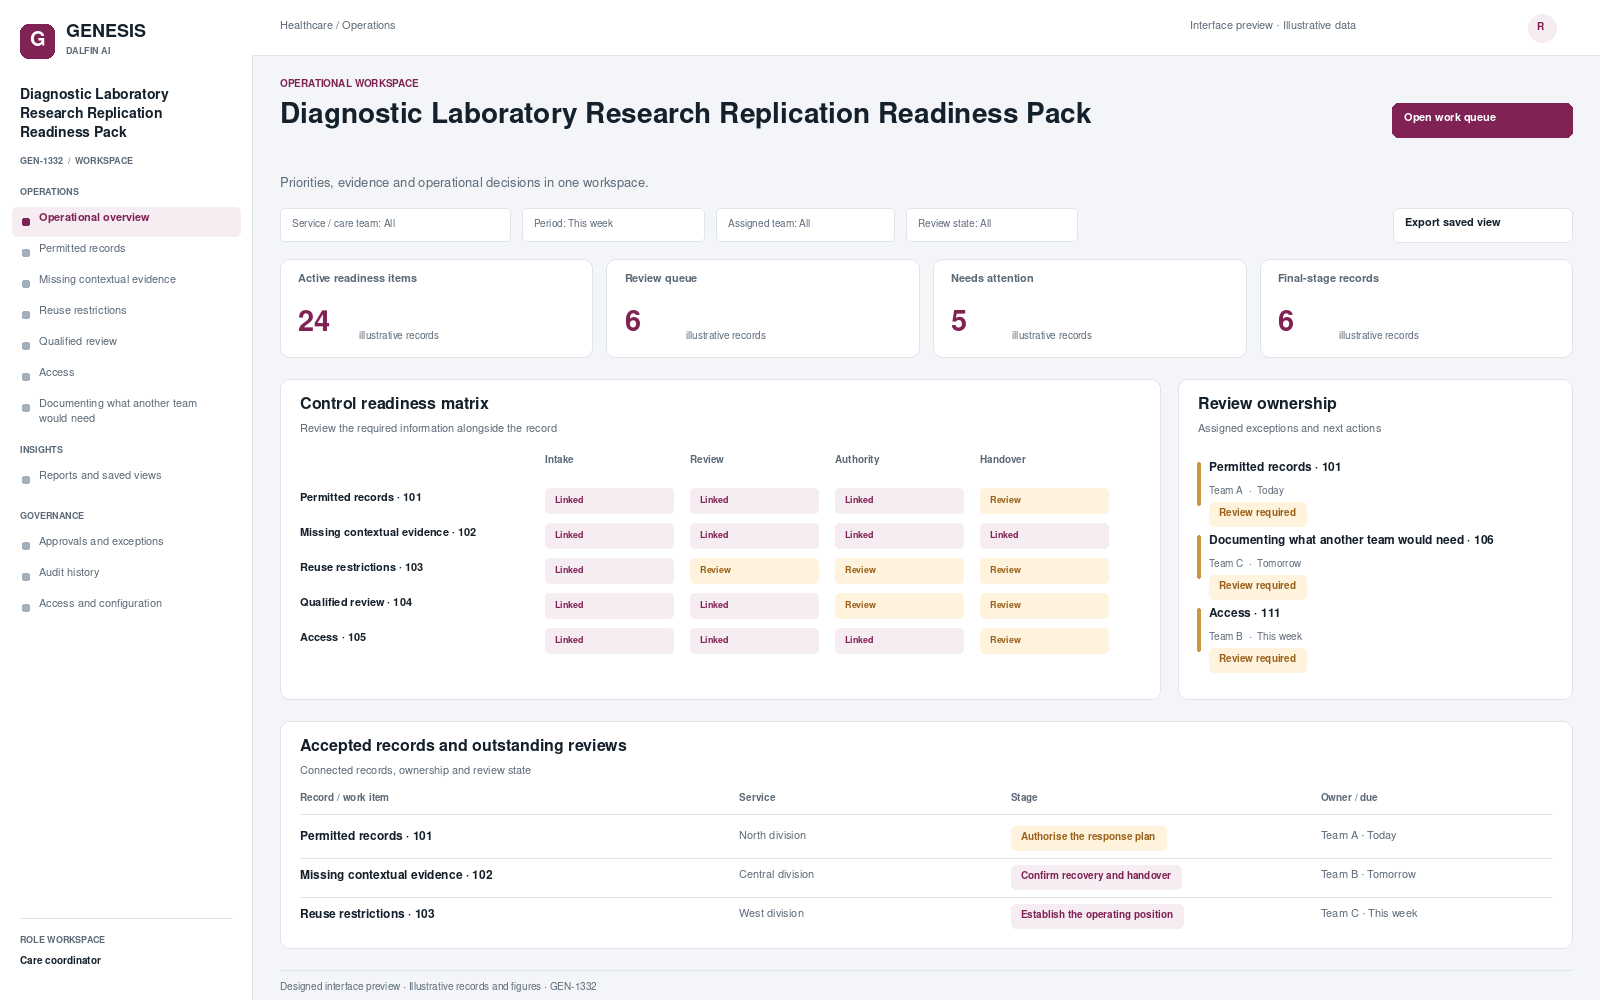Viewport: 1600px width, 1000px height.
Task: Open Documenting what another team would need 106
Action: (x=1351, y=540)
